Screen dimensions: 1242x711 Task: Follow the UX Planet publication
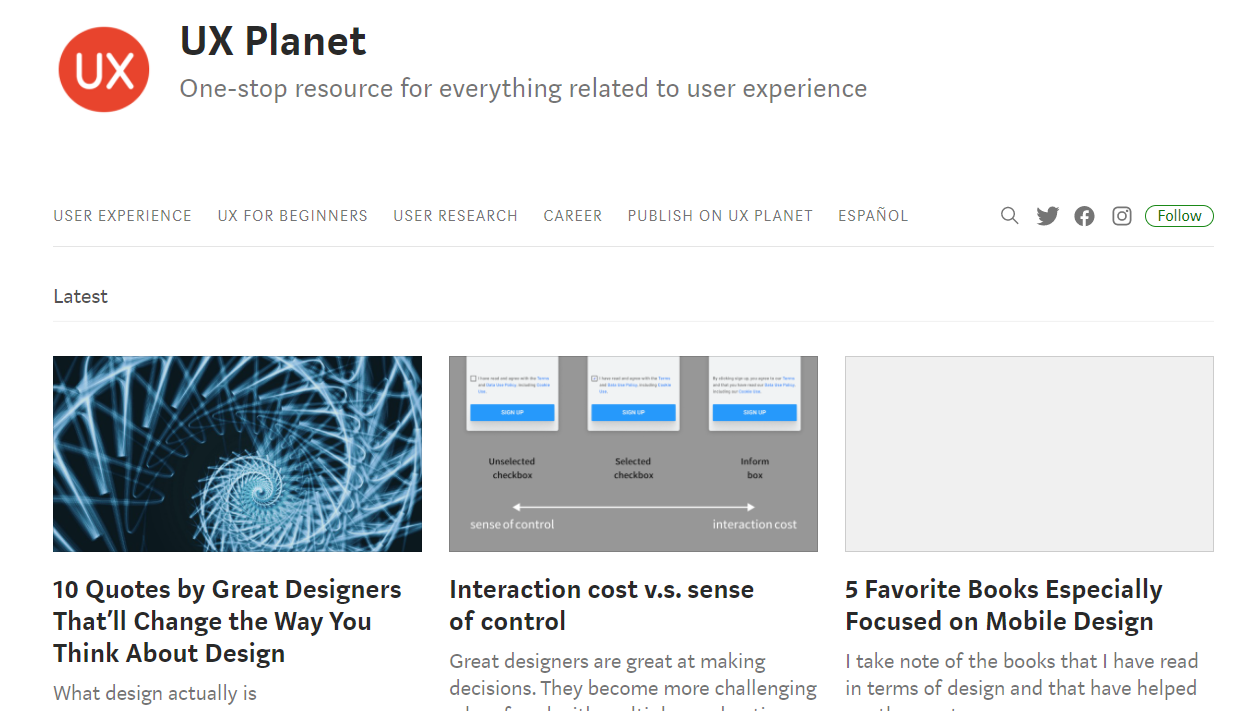[x=1179, y=216]
